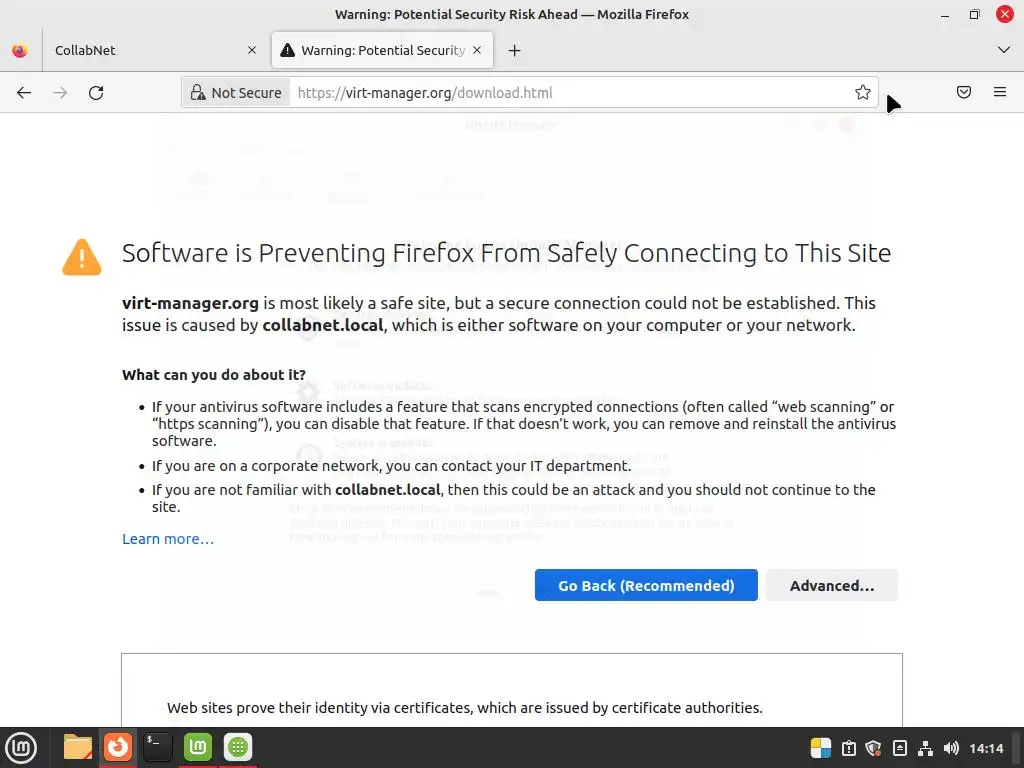1024x768 pixels.
Task: Click the Not Secure lock indicator
Action: (x=236, y=93)
